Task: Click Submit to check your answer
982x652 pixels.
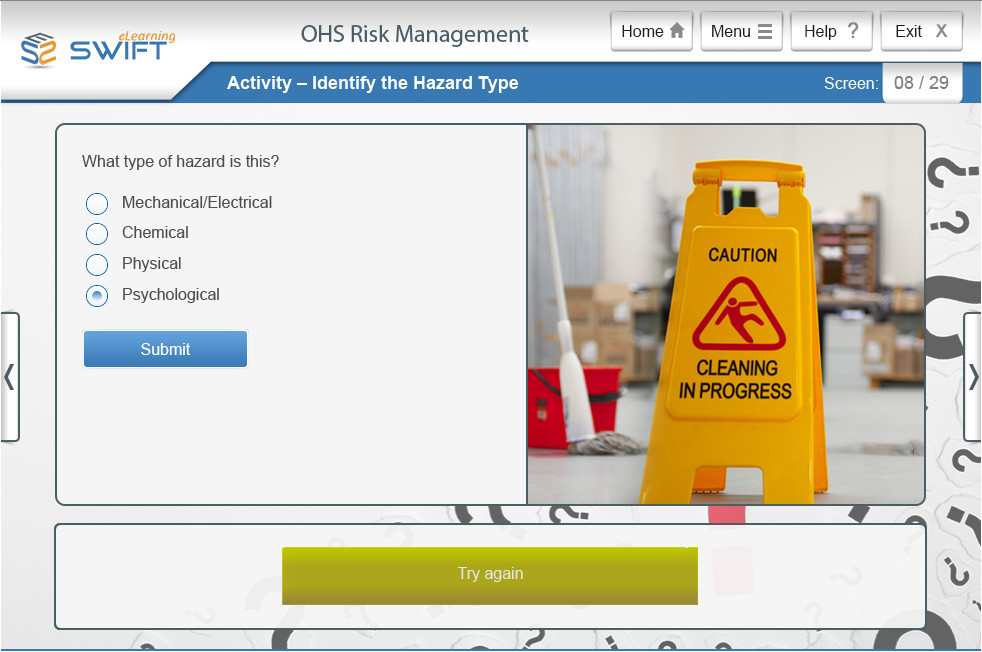Action: (x=164, y=348)
